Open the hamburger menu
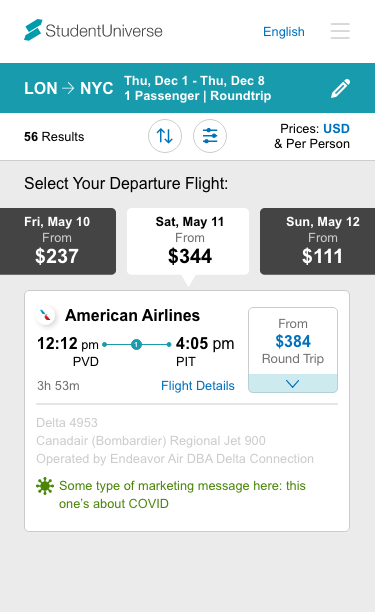 point(340,31)
